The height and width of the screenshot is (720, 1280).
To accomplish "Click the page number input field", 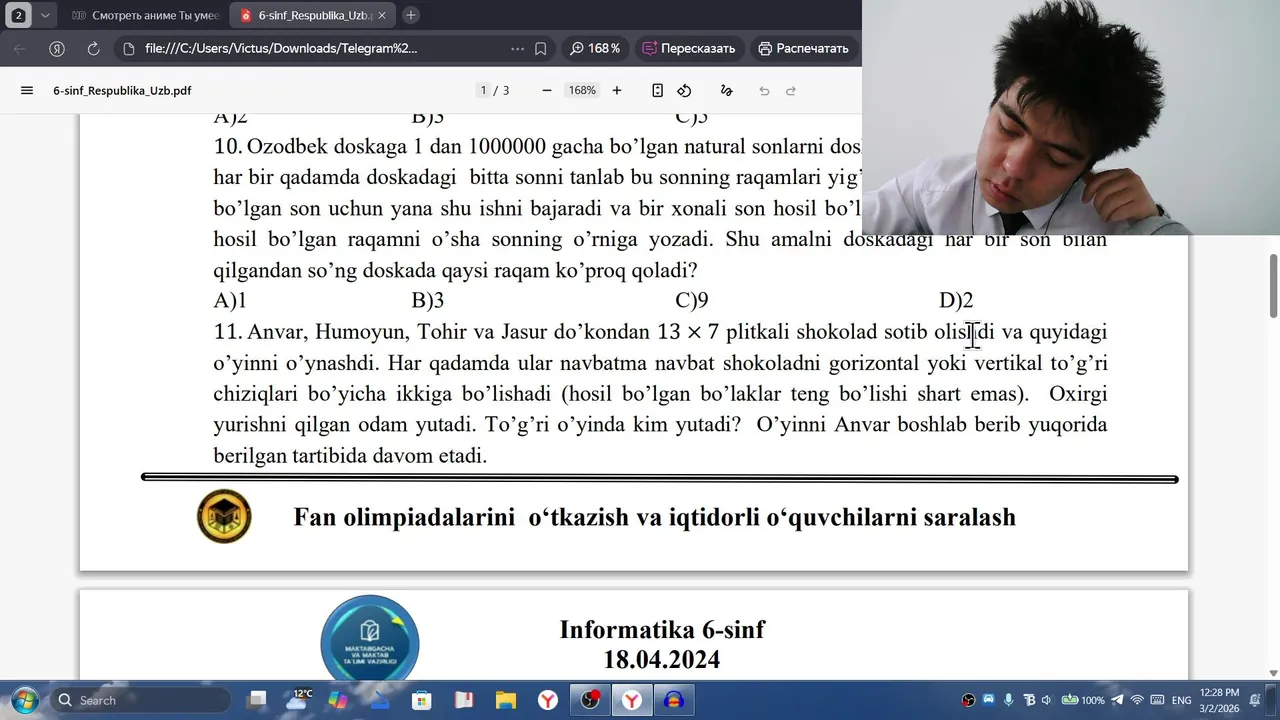I will point(483,90).
